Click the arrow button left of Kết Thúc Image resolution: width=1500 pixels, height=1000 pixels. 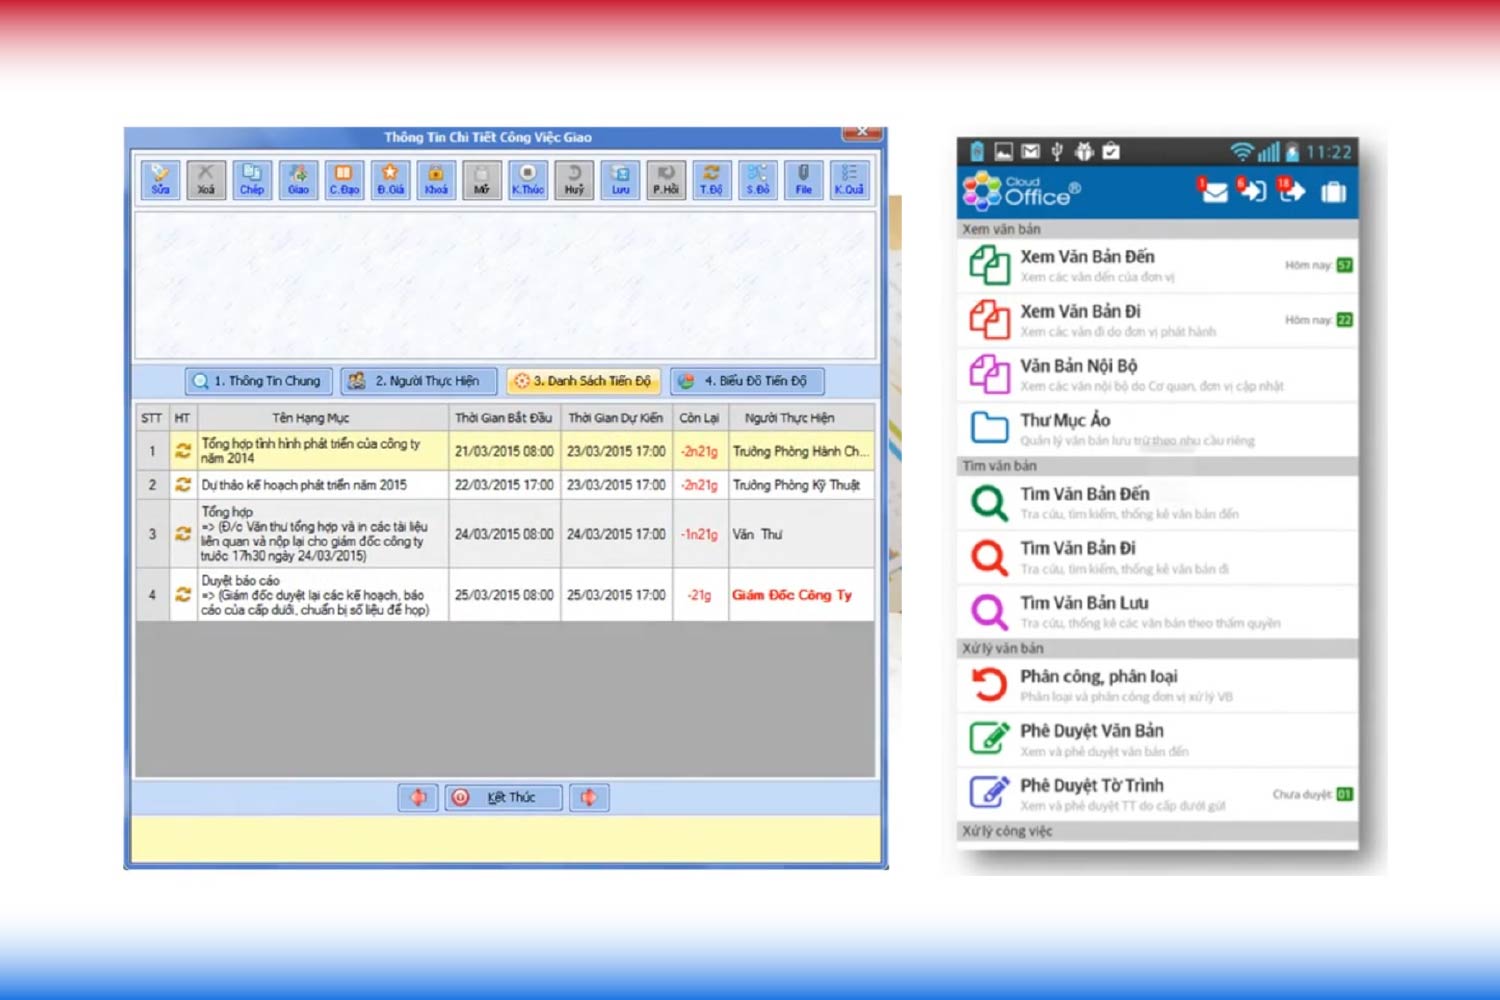click(418, 797)
